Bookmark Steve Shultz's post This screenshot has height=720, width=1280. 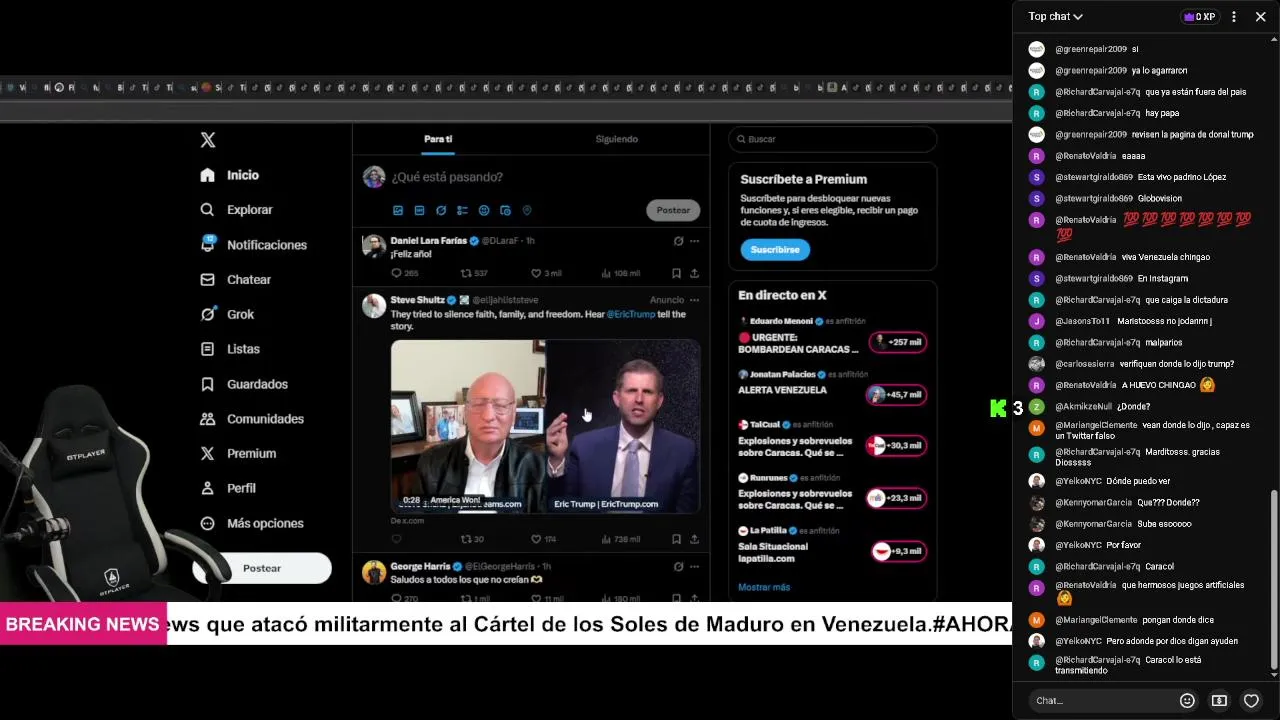point(677,539)
